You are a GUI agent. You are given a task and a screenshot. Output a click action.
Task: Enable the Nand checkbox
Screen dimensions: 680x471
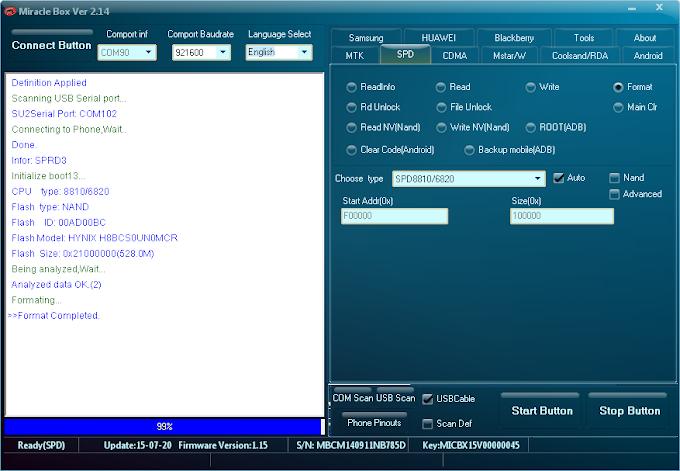[x=614, y=178]
